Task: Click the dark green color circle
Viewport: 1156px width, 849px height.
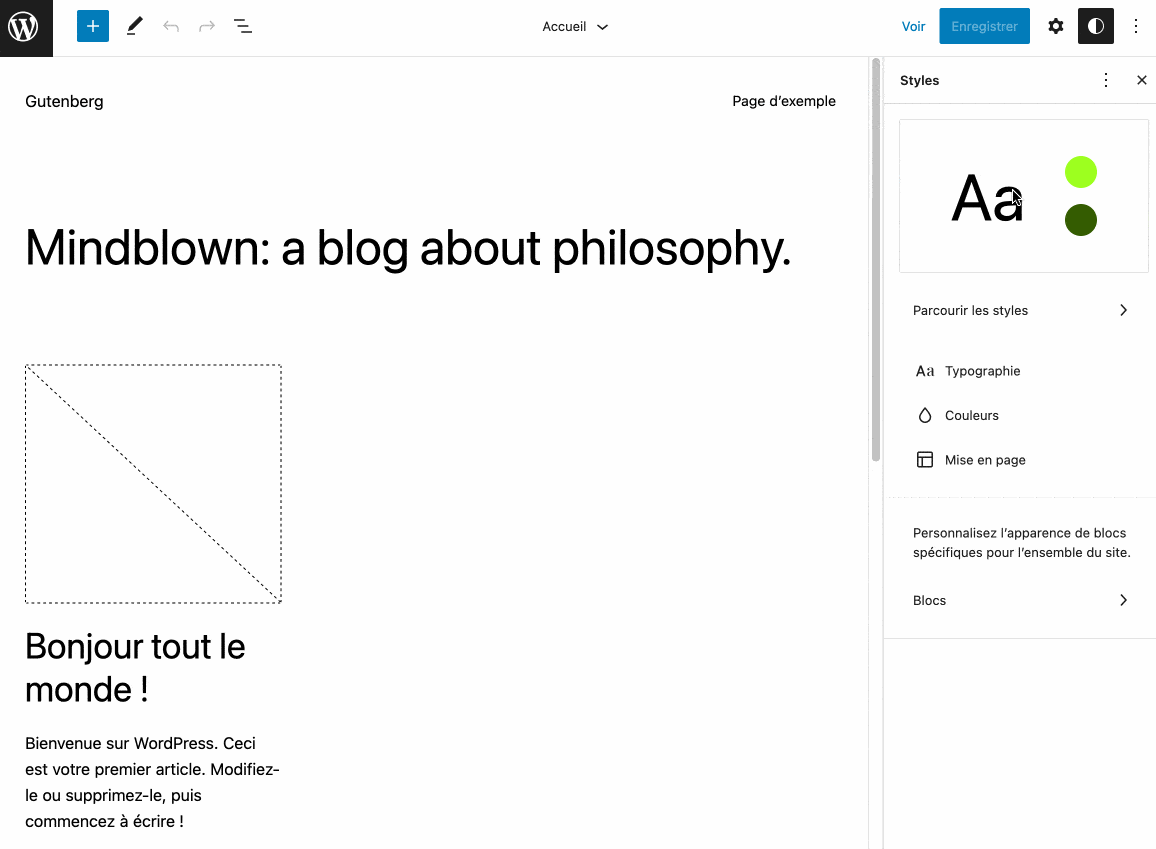Action: point(1081,220)
